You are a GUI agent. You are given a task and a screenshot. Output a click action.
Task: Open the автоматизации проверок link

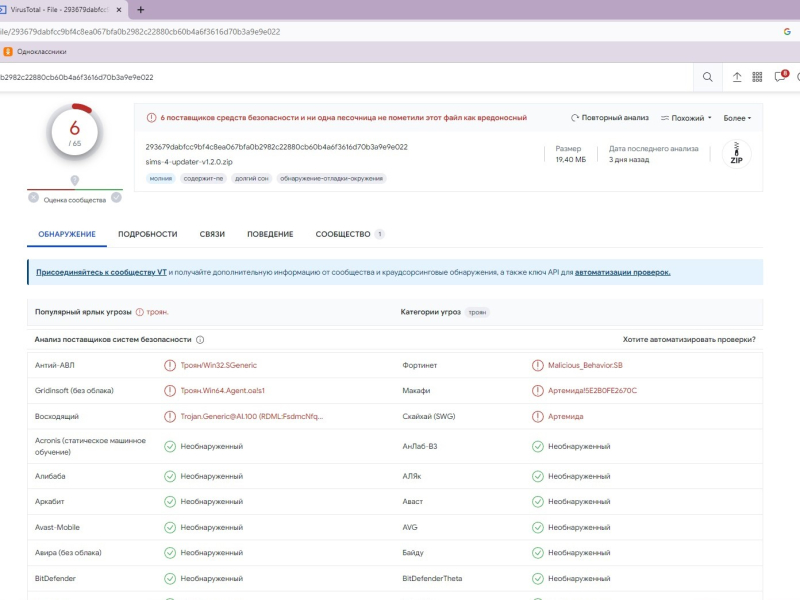[622, 272]
